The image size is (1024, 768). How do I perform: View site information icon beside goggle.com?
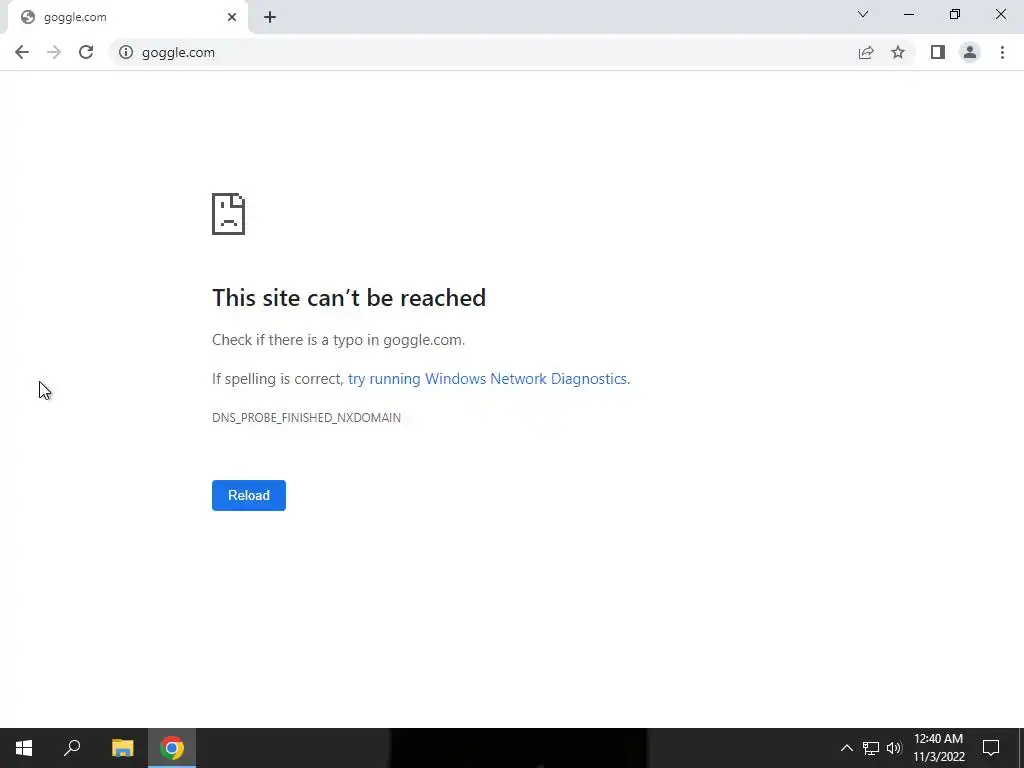(125, 52)
